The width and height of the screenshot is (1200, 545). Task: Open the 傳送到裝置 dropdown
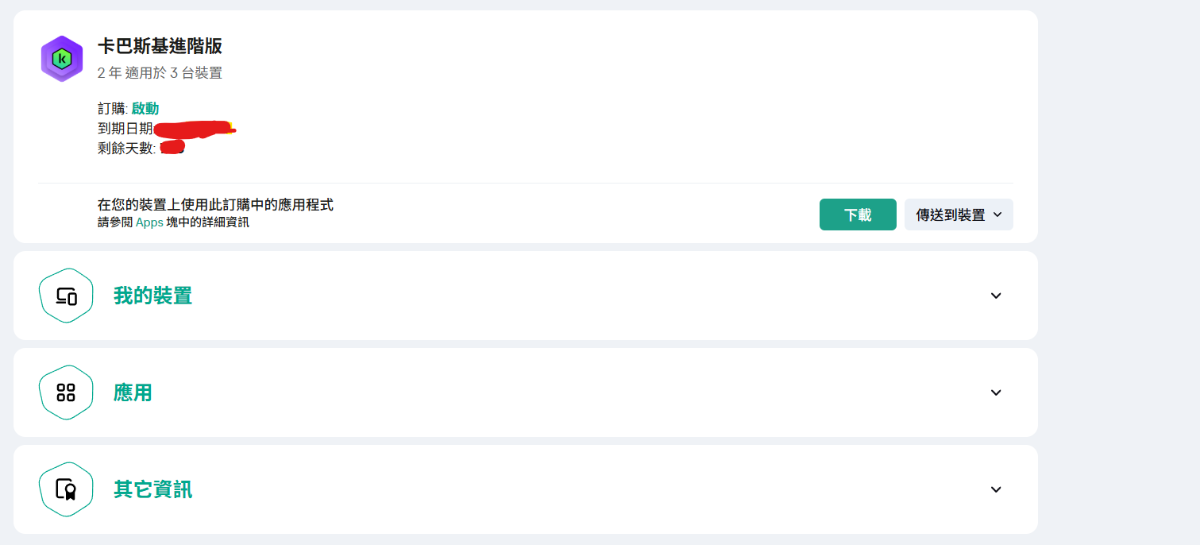[x=959, y=215]
